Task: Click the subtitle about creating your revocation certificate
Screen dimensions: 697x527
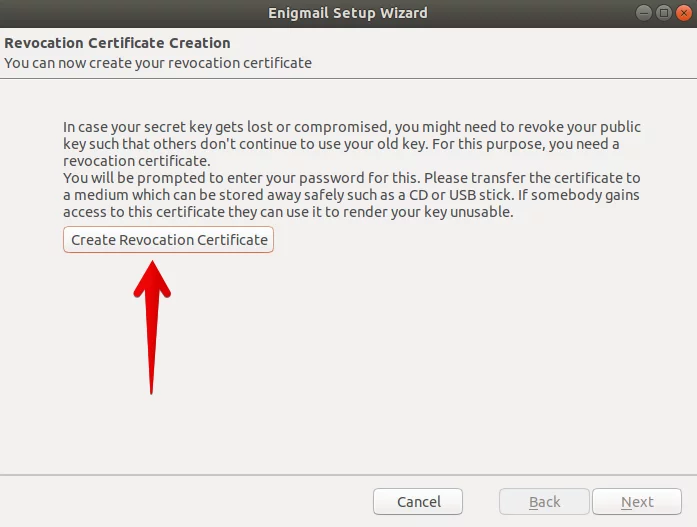Action: (x=158, y=63)
